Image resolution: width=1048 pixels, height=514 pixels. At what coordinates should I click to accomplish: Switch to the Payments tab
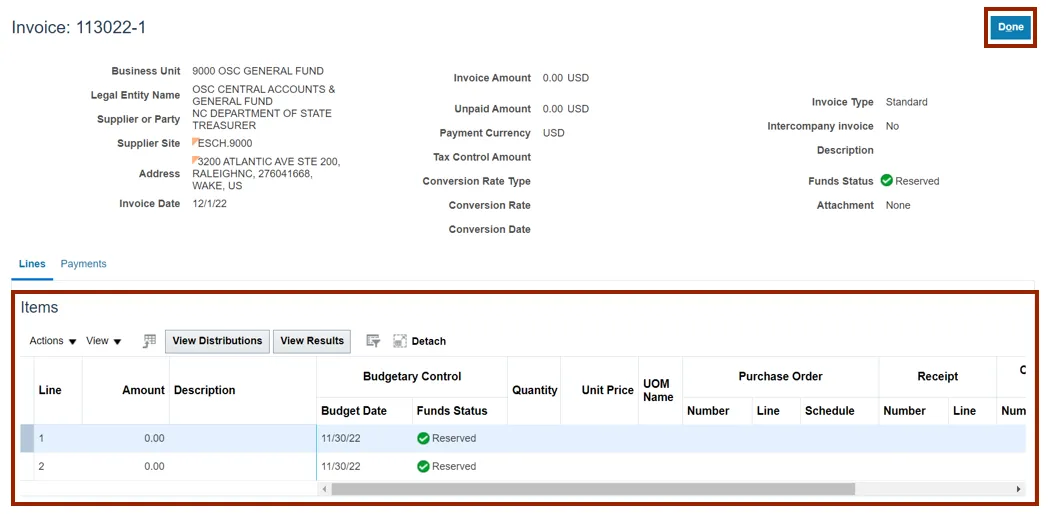pyautogui.click(x=83, y=264)
